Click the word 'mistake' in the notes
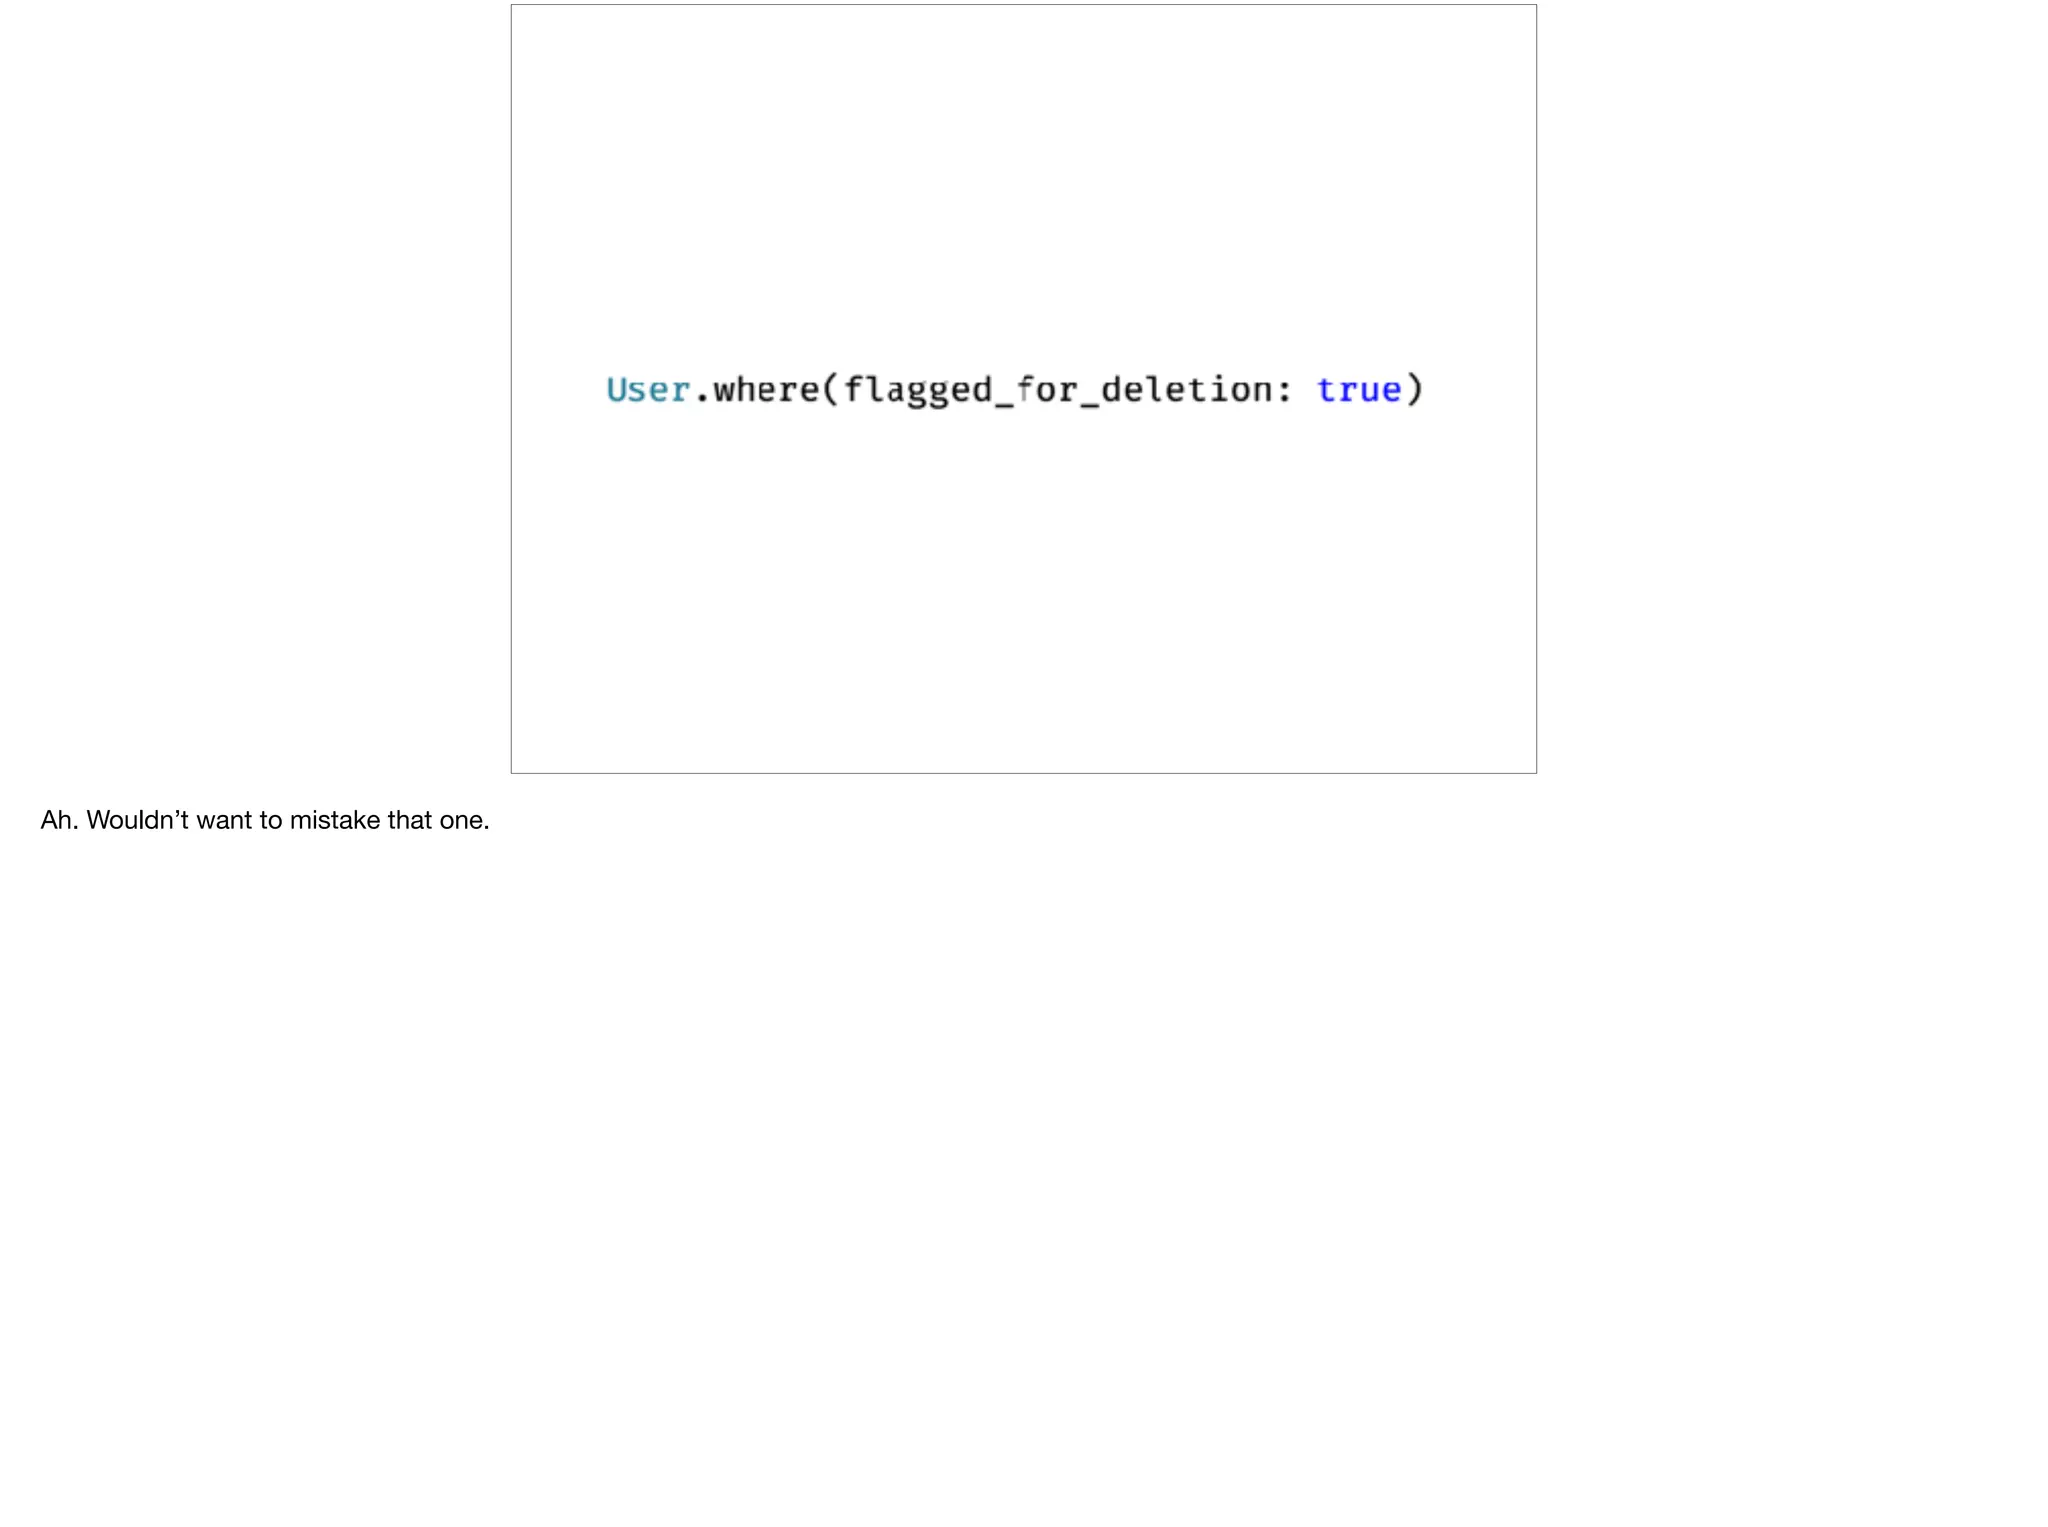The width and height of the screenshot is (2048, 1527). [x=335, y=820]
